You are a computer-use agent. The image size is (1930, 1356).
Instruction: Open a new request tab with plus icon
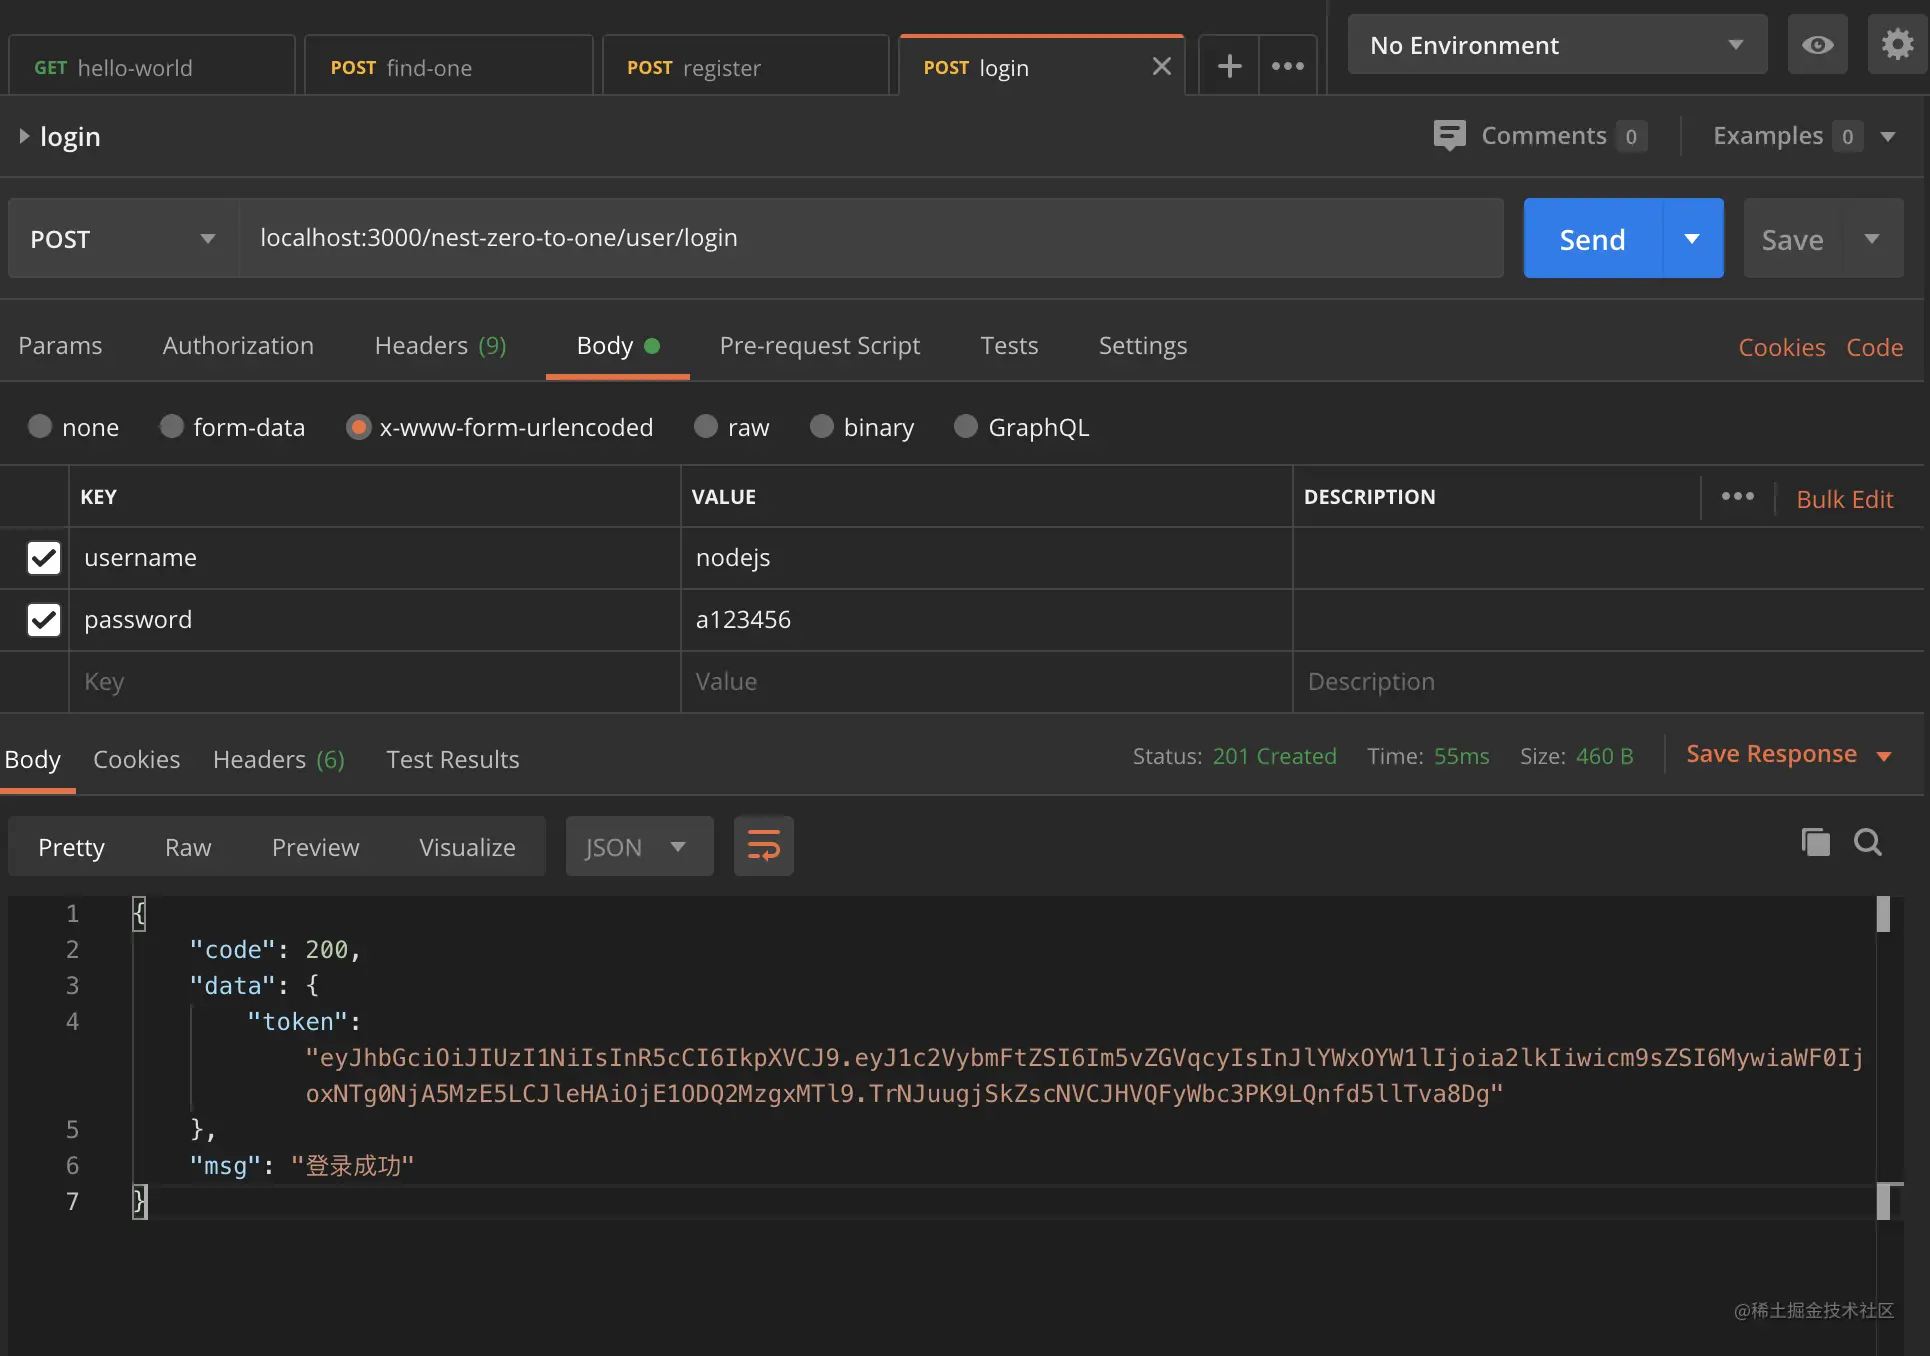click(x=1229, y=66)
